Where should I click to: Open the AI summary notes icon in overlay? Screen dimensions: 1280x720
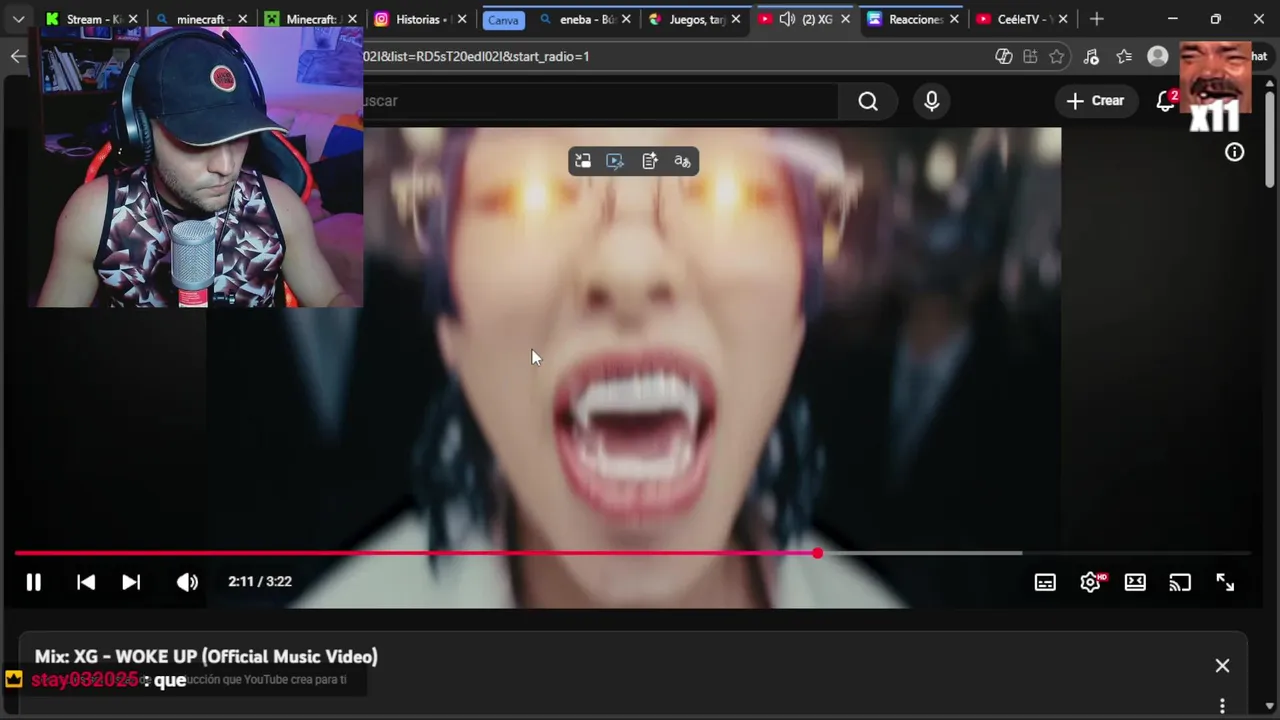tap(649, 161)
